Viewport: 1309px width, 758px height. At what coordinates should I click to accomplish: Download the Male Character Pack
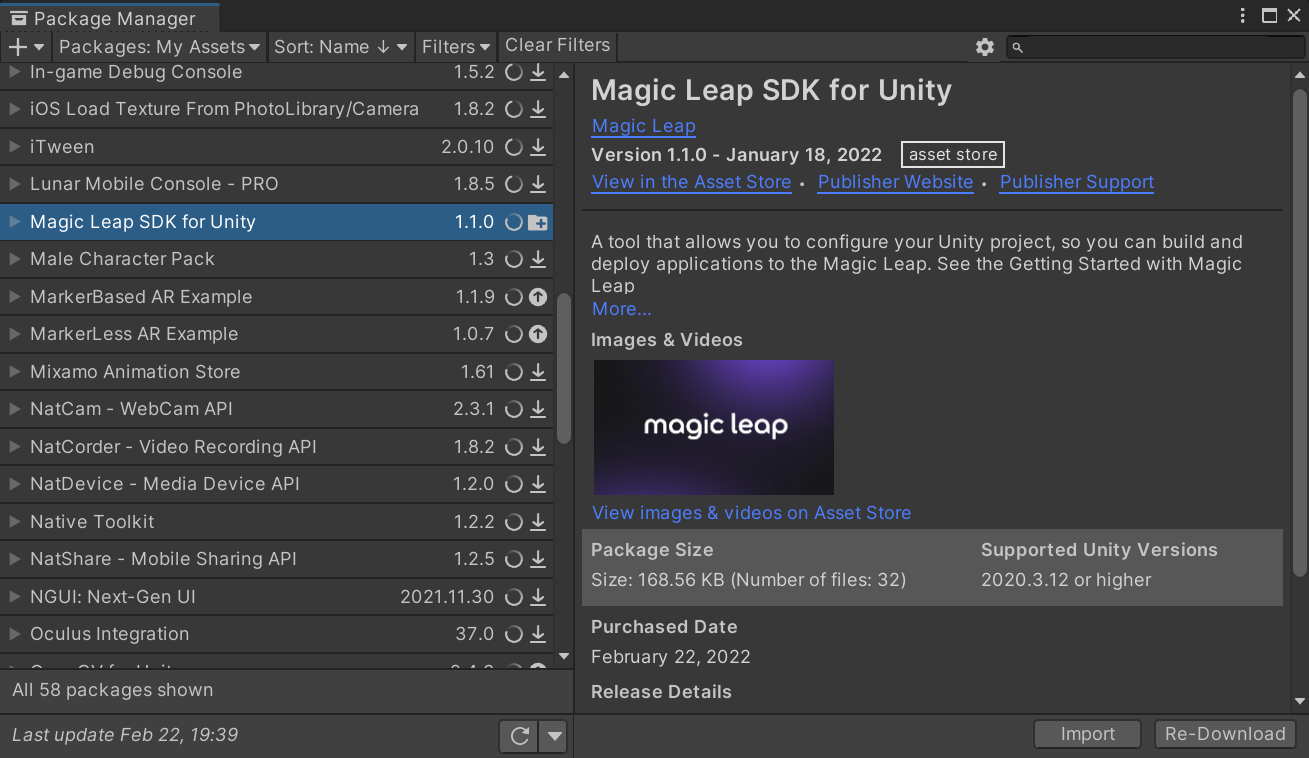coord(538,259)
